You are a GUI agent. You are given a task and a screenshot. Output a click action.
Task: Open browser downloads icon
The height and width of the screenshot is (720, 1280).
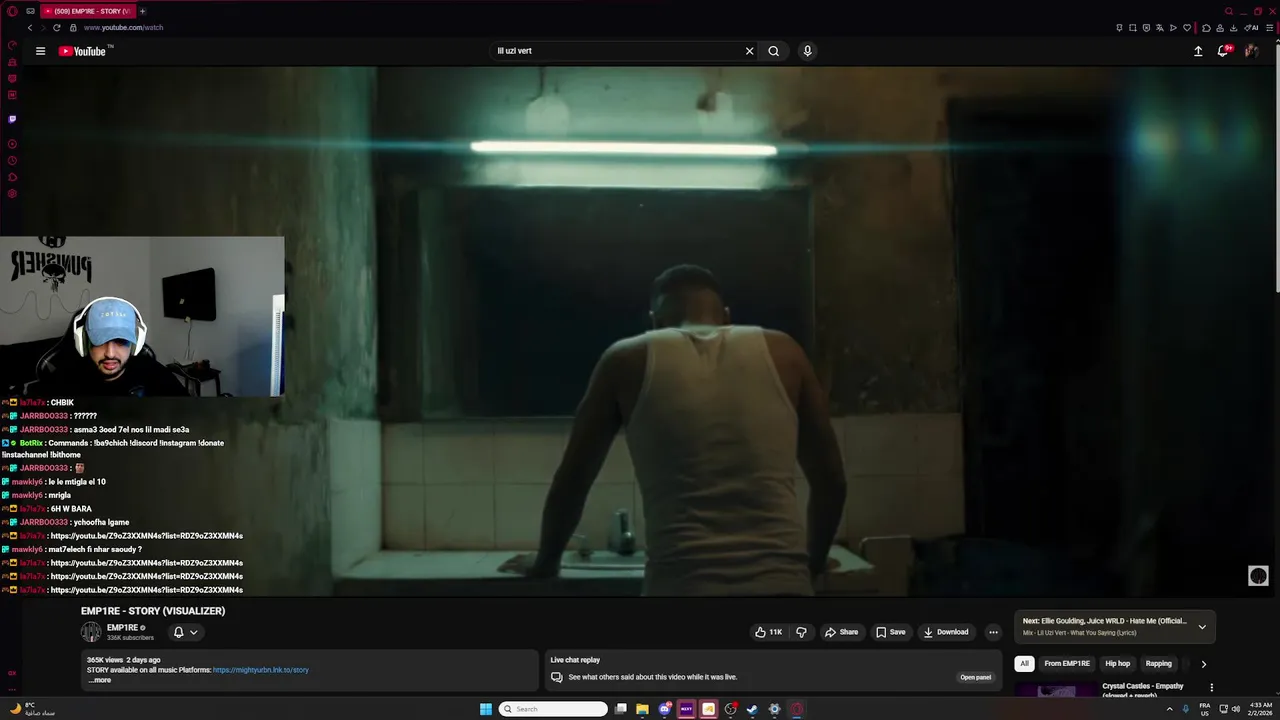(1233, 28)
